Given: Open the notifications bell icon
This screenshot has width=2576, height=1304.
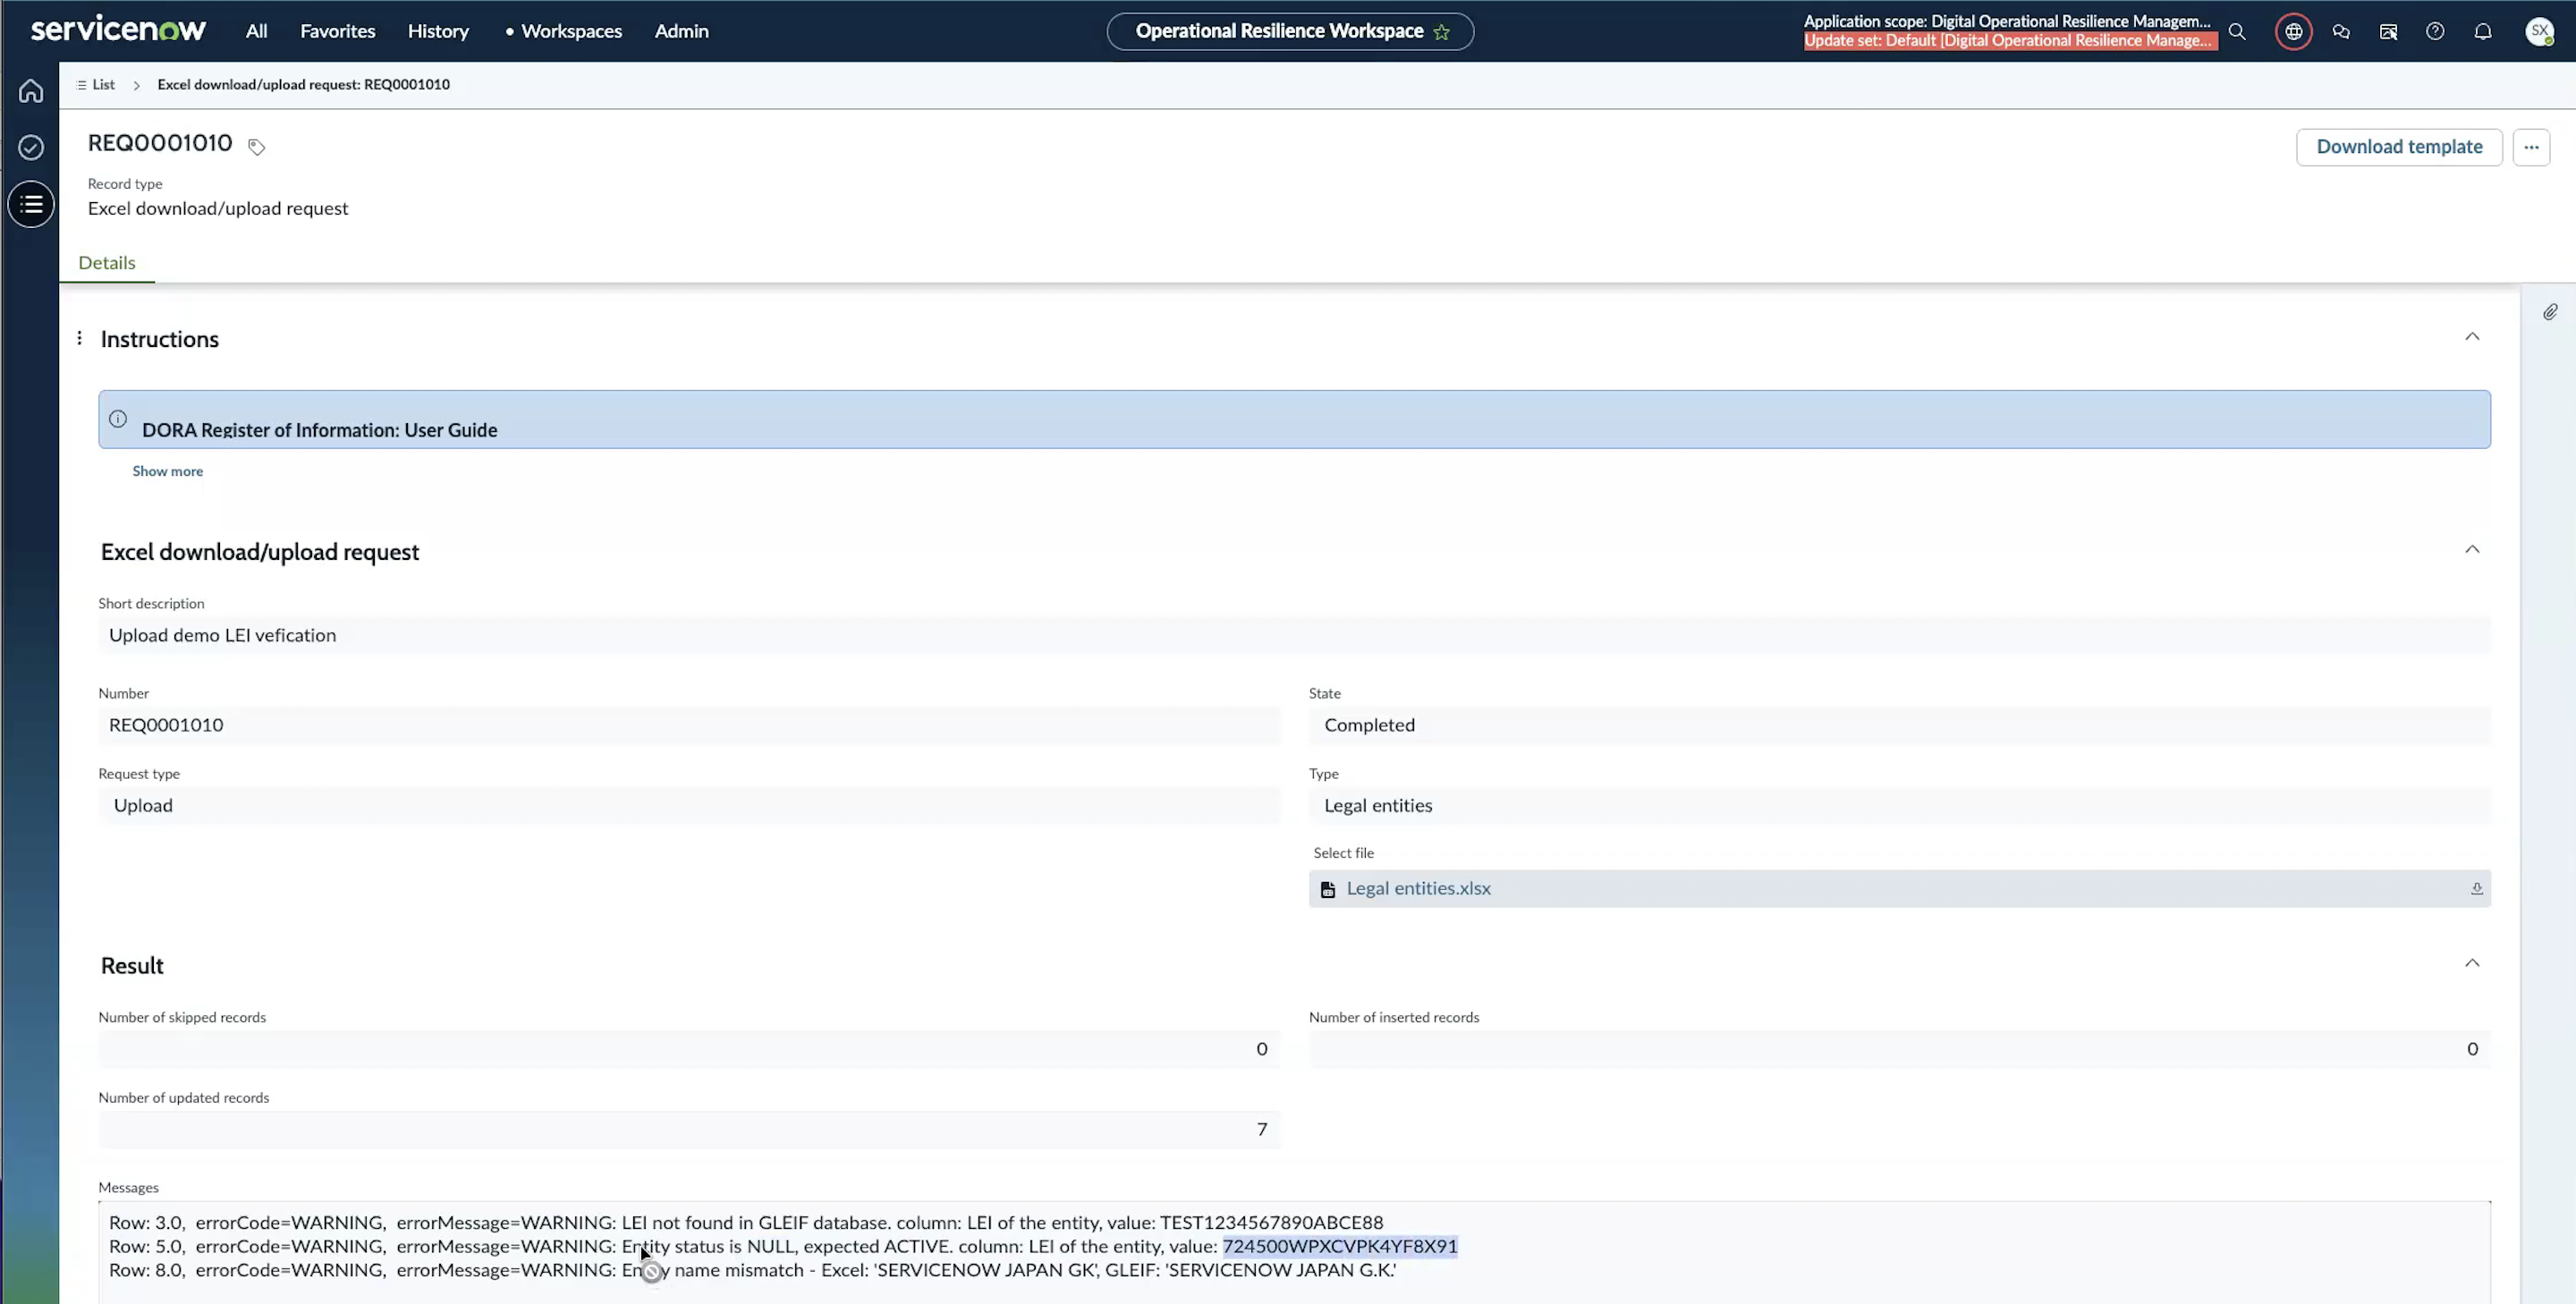Looking at the screenshot, I should click(2482, 31).
